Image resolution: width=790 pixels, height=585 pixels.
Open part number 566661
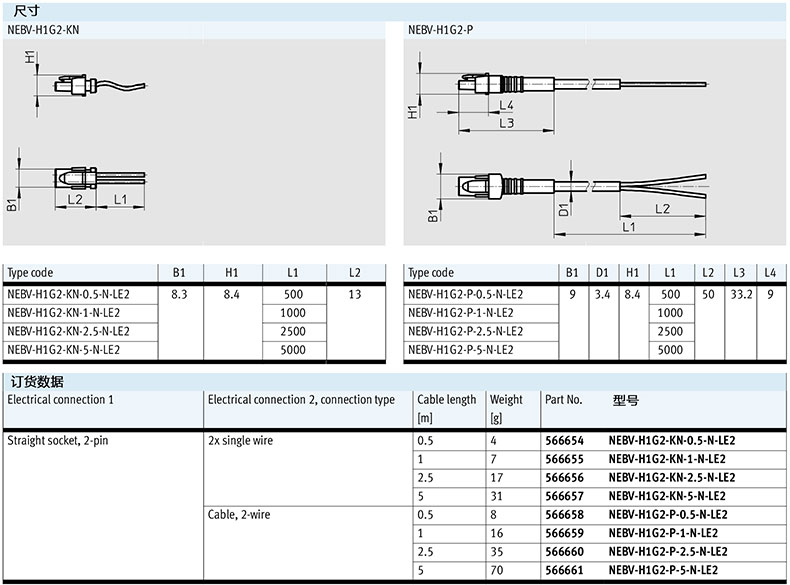563,570
